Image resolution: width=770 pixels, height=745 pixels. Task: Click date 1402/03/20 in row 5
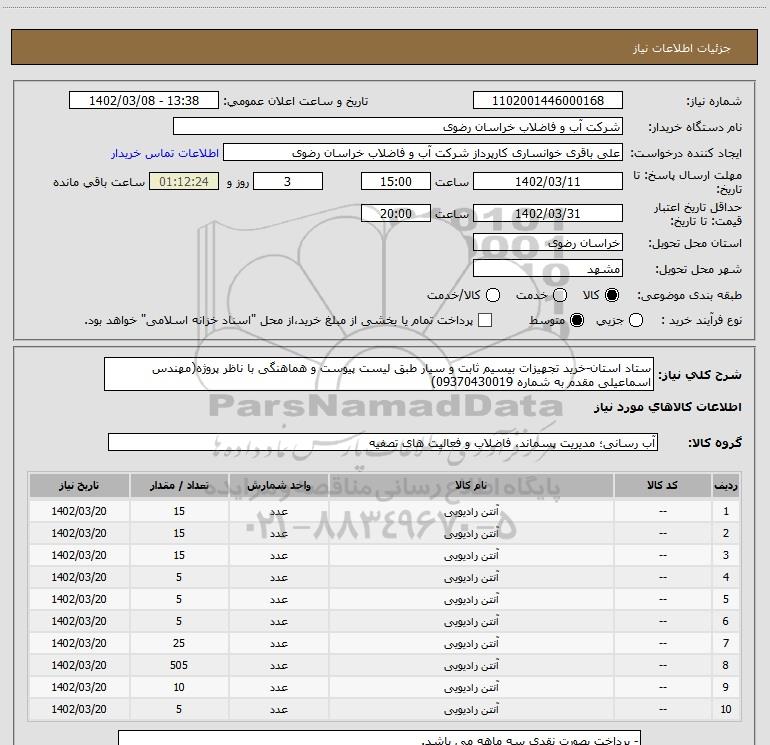79,599
